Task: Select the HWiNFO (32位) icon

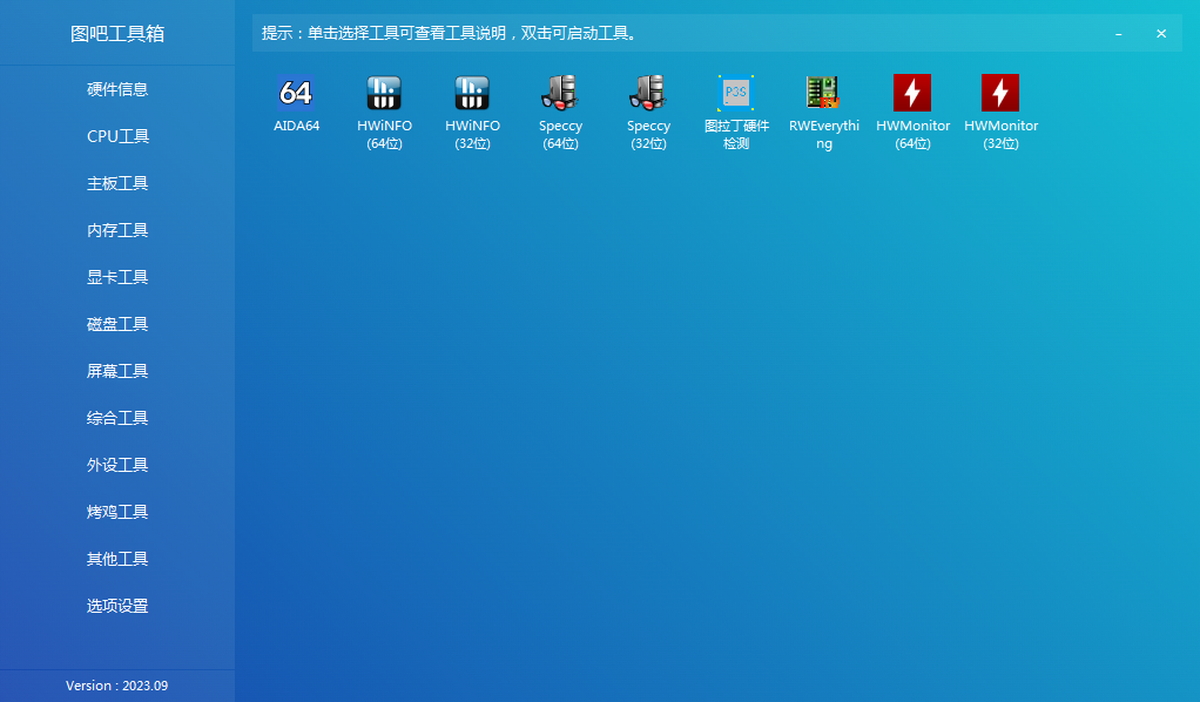Action: click(x=472, y=93)
